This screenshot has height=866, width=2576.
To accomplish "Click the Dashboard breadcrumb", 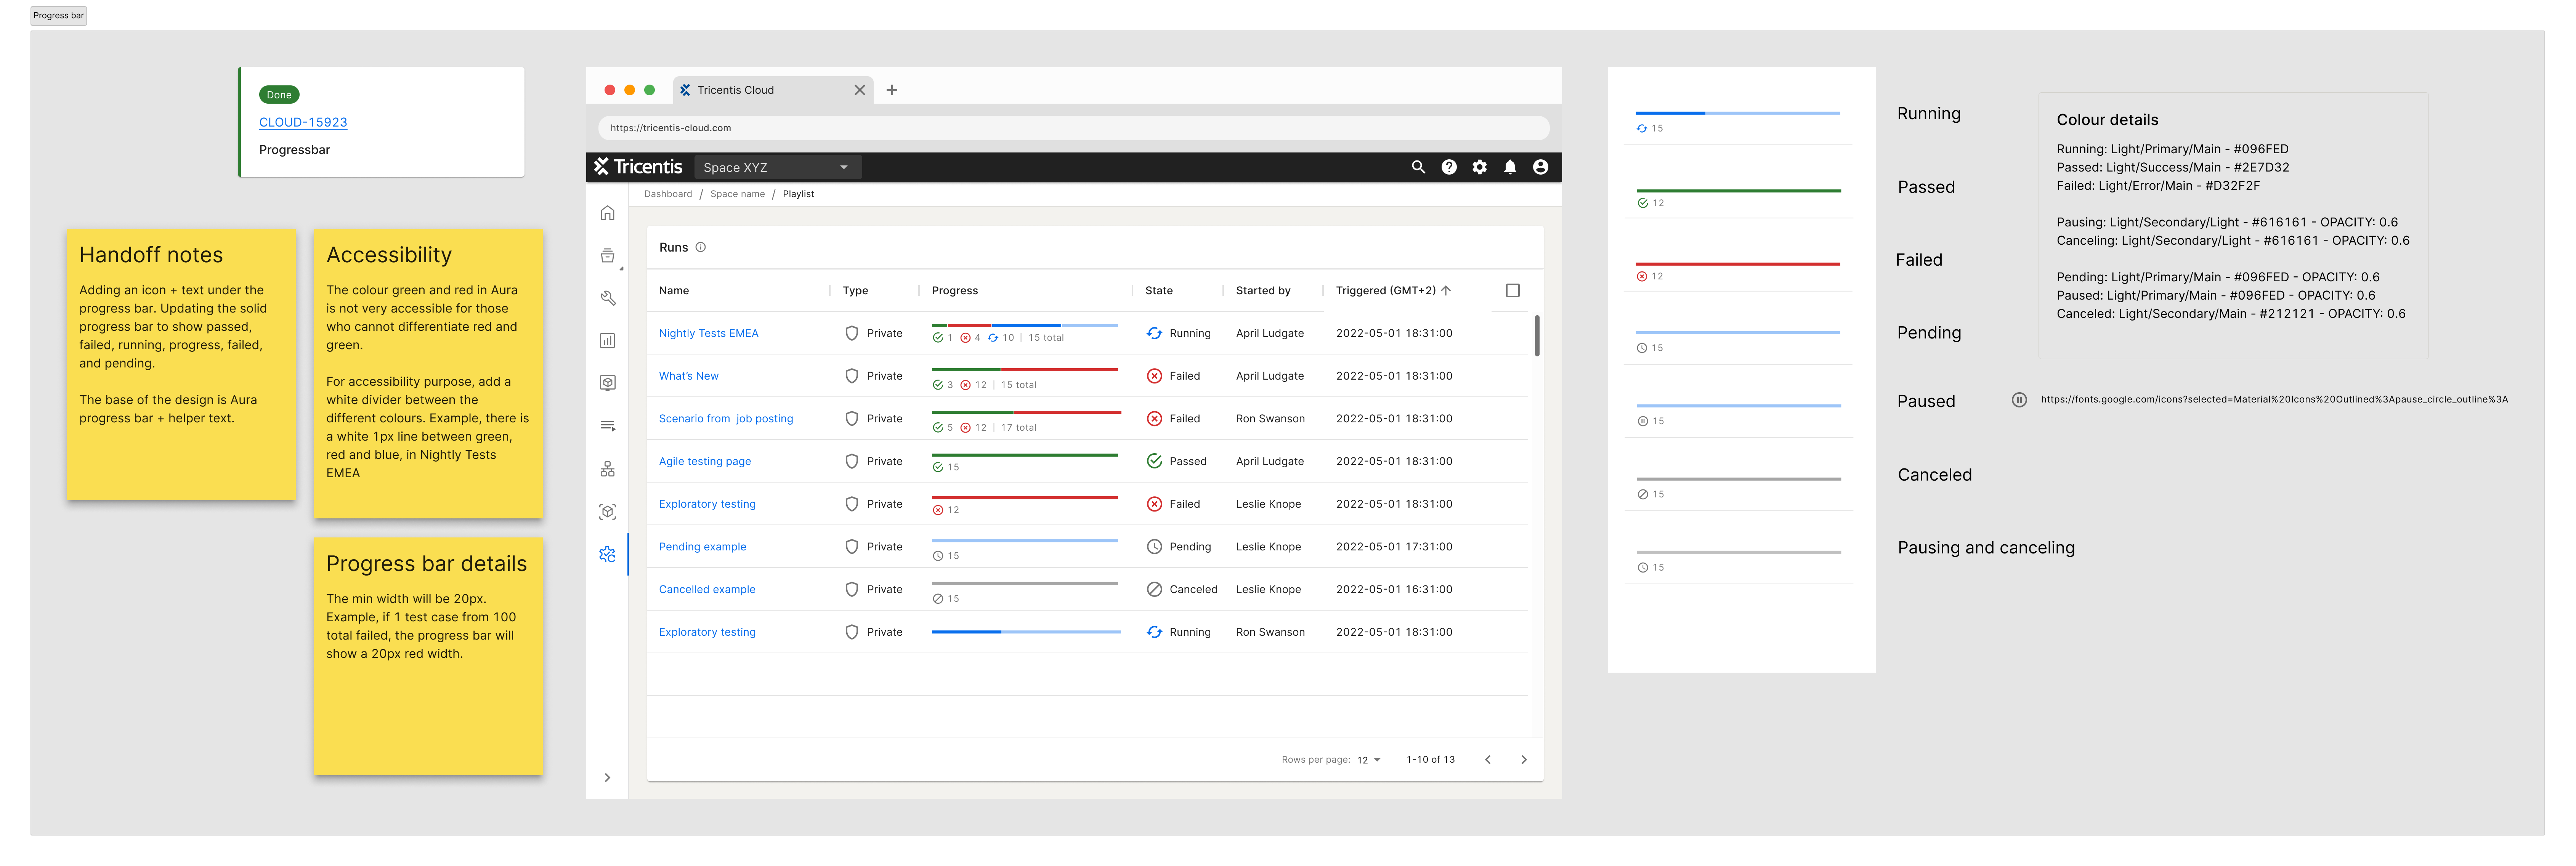I will 668,194.
